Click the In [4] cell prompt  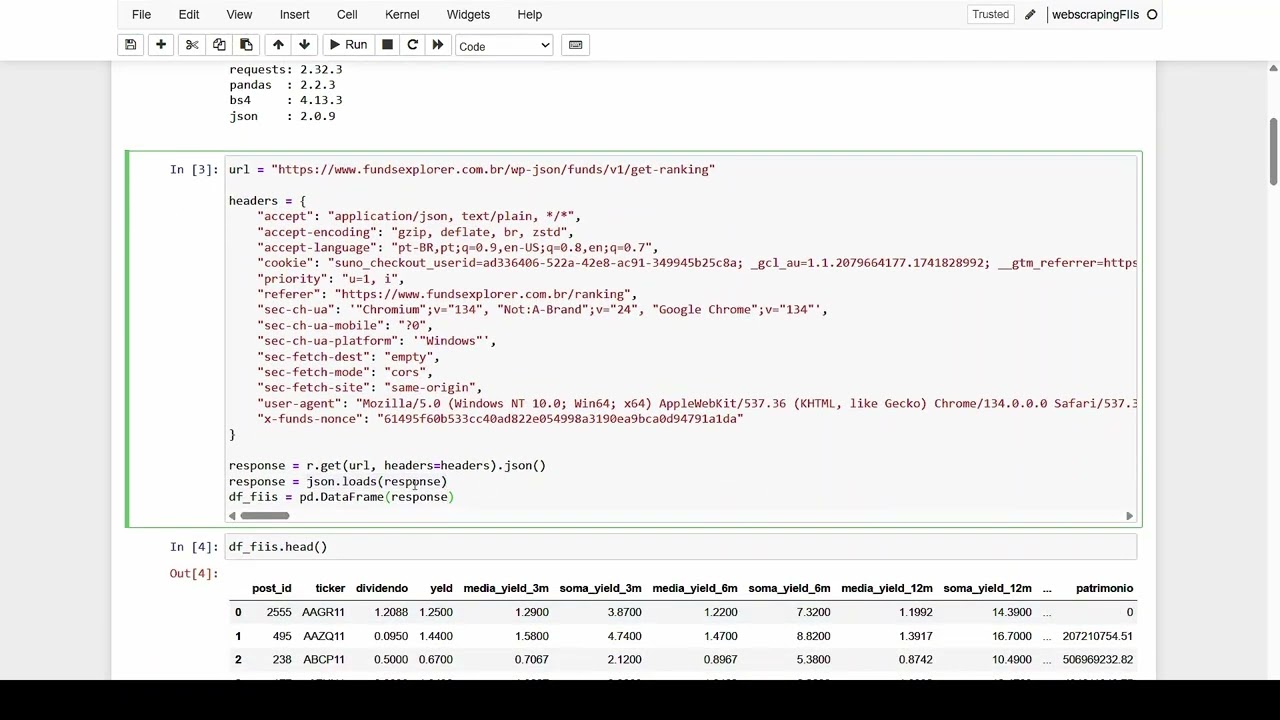193,546
